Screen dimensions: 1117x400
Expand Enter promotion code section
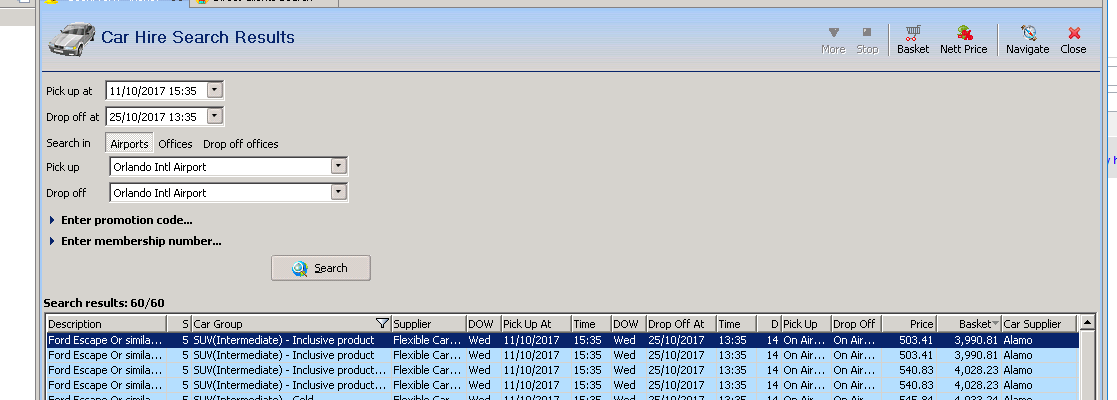tap(121, 220)
